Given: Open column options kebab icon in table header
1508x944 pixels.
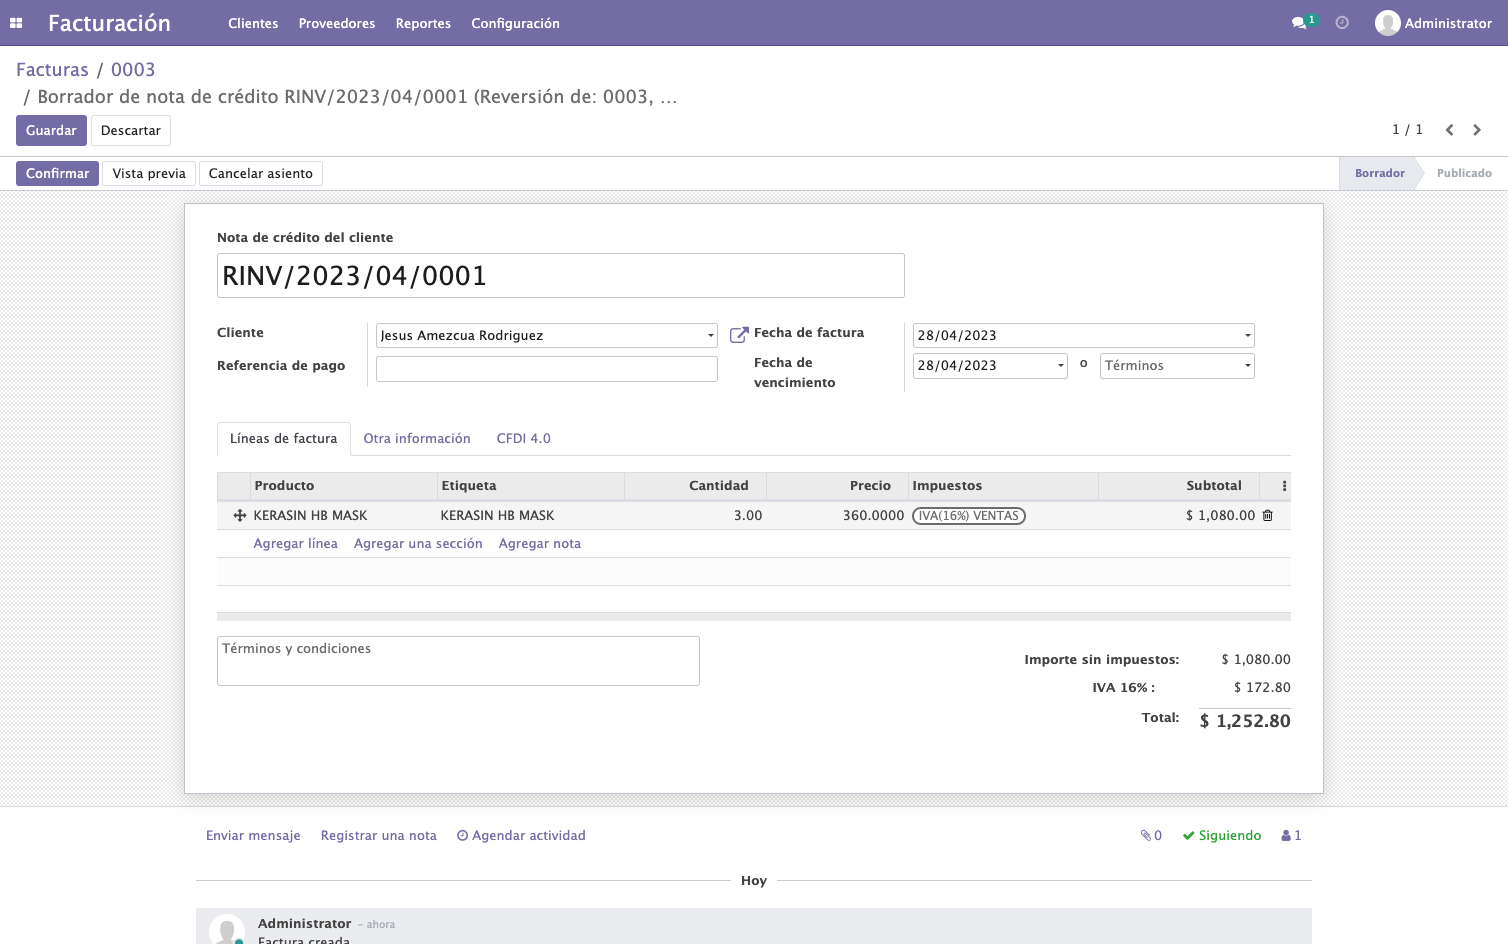Looking at the screenshot, I should click(x=1284, y=486).
